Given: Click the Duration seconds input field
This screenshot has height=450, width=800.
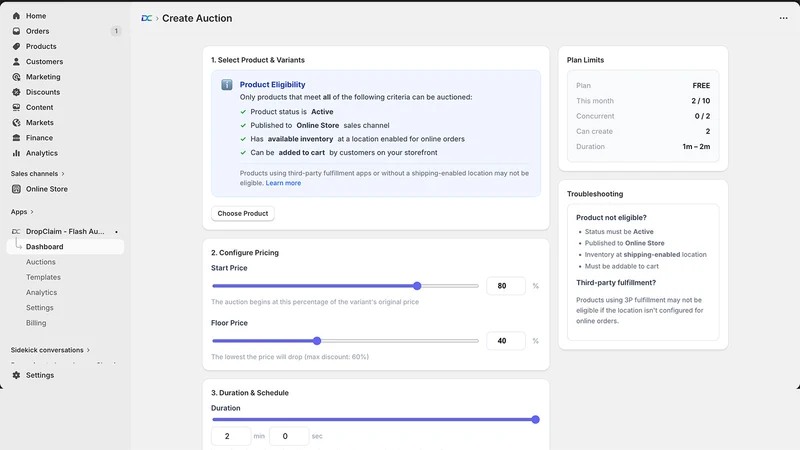Looking at the screenshot, I should [289, 436].
